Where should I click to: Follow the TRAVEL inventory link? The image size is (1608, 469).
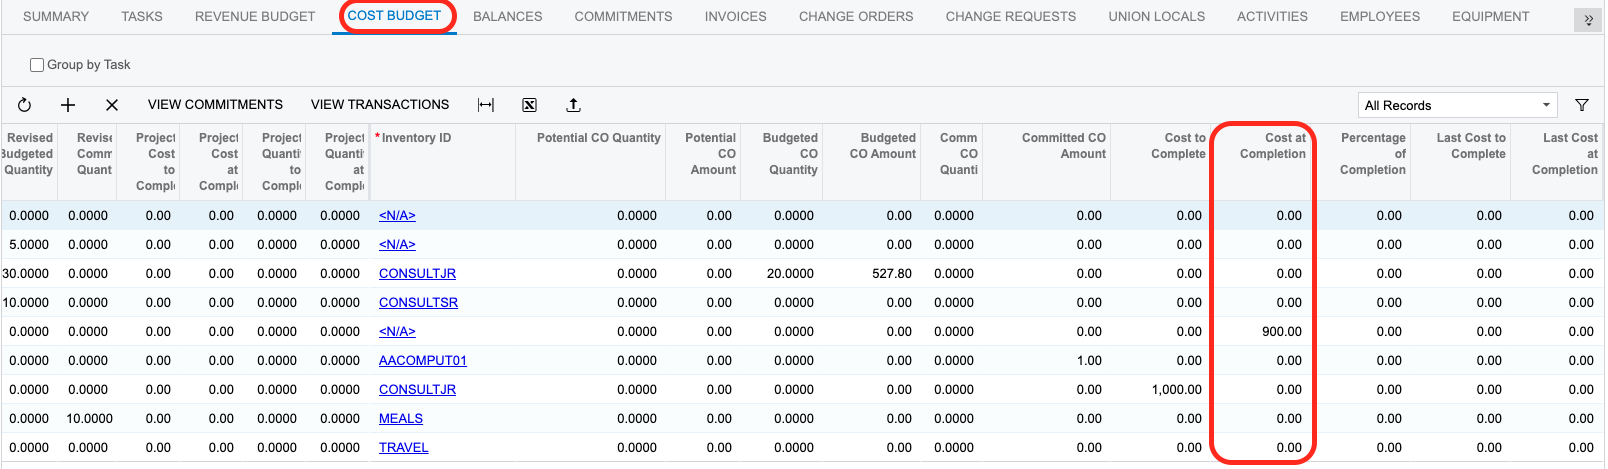click(404, 448)
